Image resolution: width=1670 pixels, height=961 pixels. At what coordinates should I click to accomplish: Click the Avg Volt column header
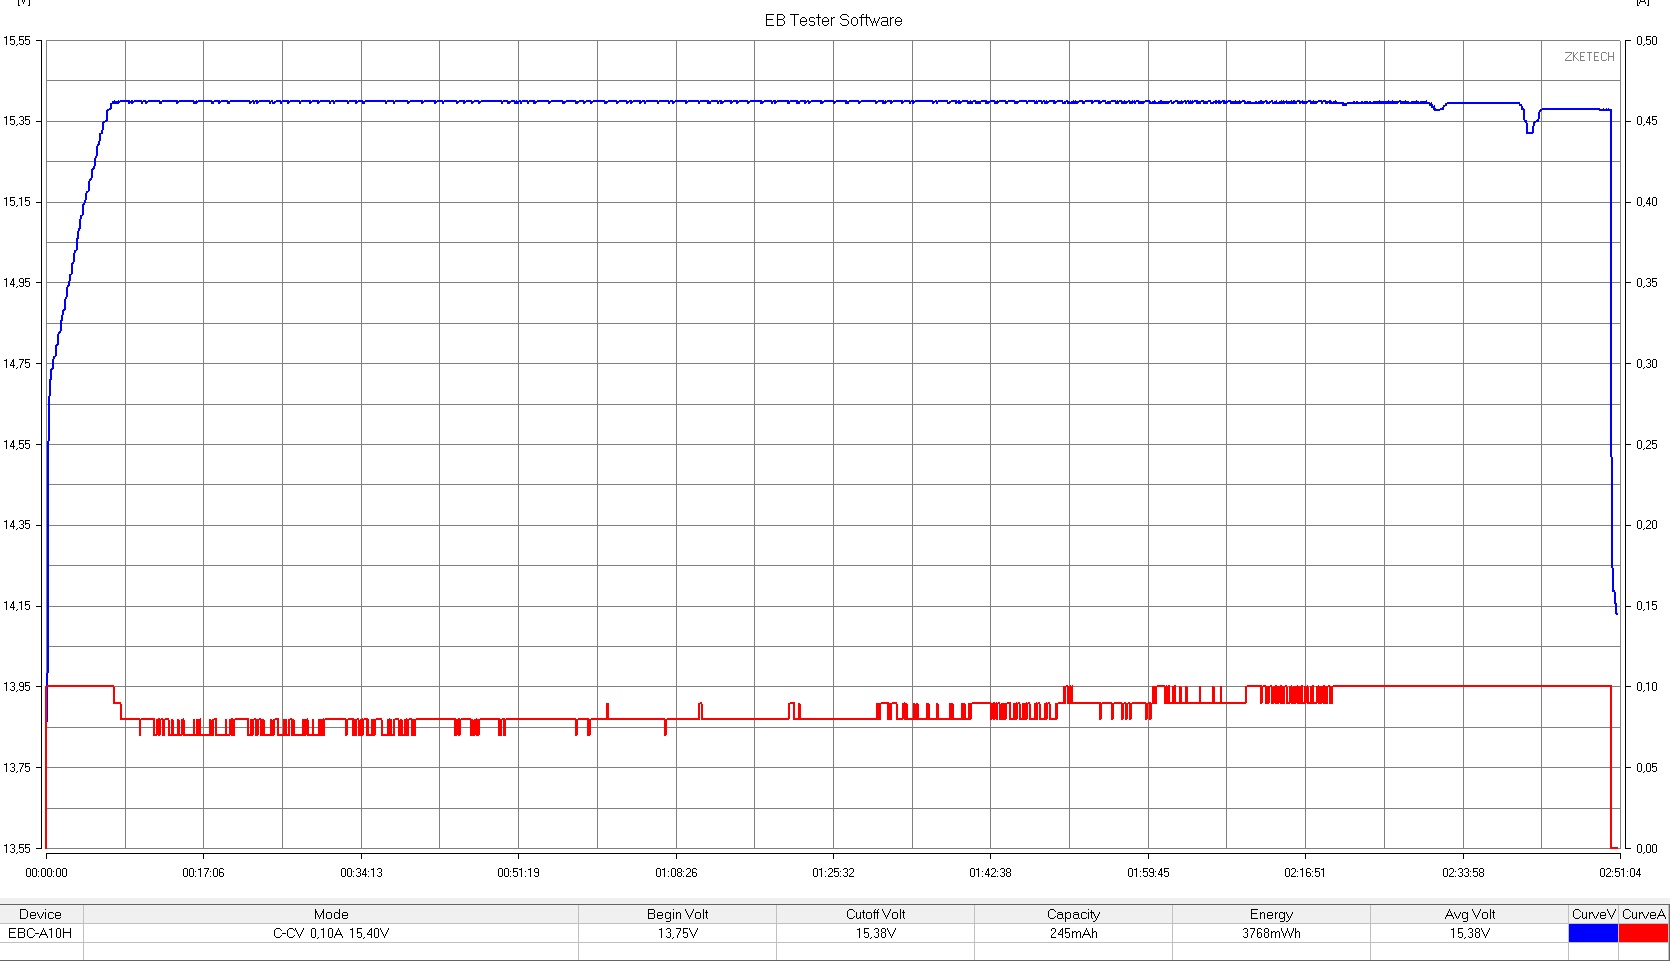click(1469, 914)
